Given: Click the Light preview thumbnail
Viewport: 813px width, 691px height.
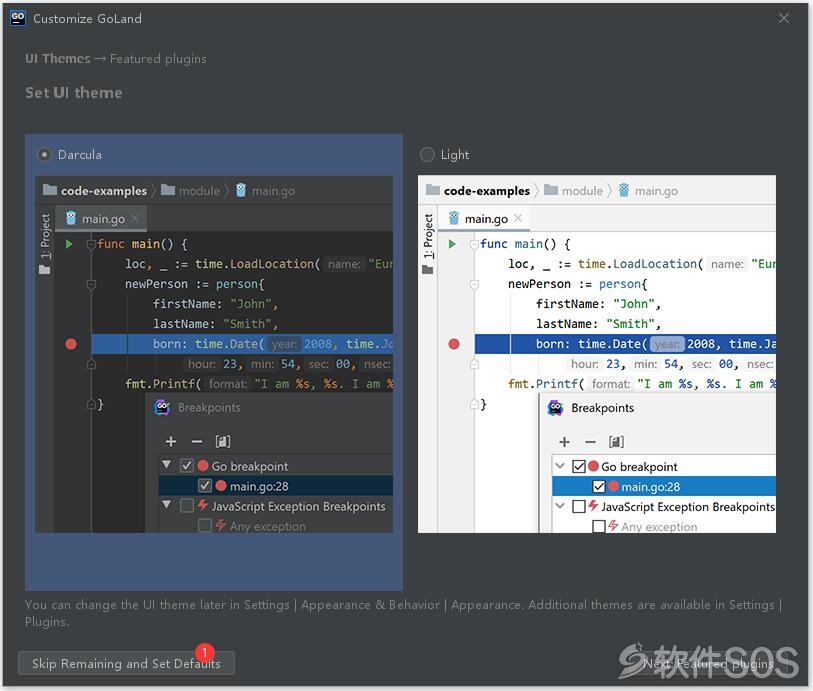Looking at the screenshot, I should [x=597, y=354].
